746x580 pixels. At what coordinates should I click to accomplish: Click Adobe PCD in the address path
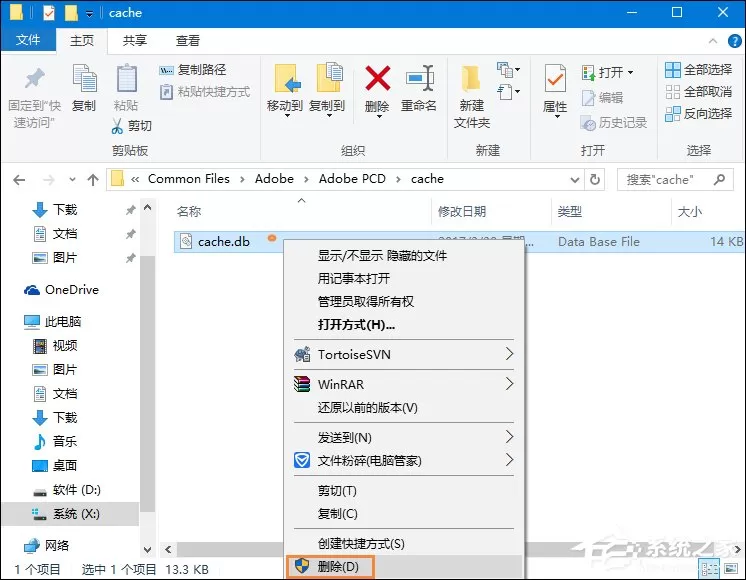point(352,179)
